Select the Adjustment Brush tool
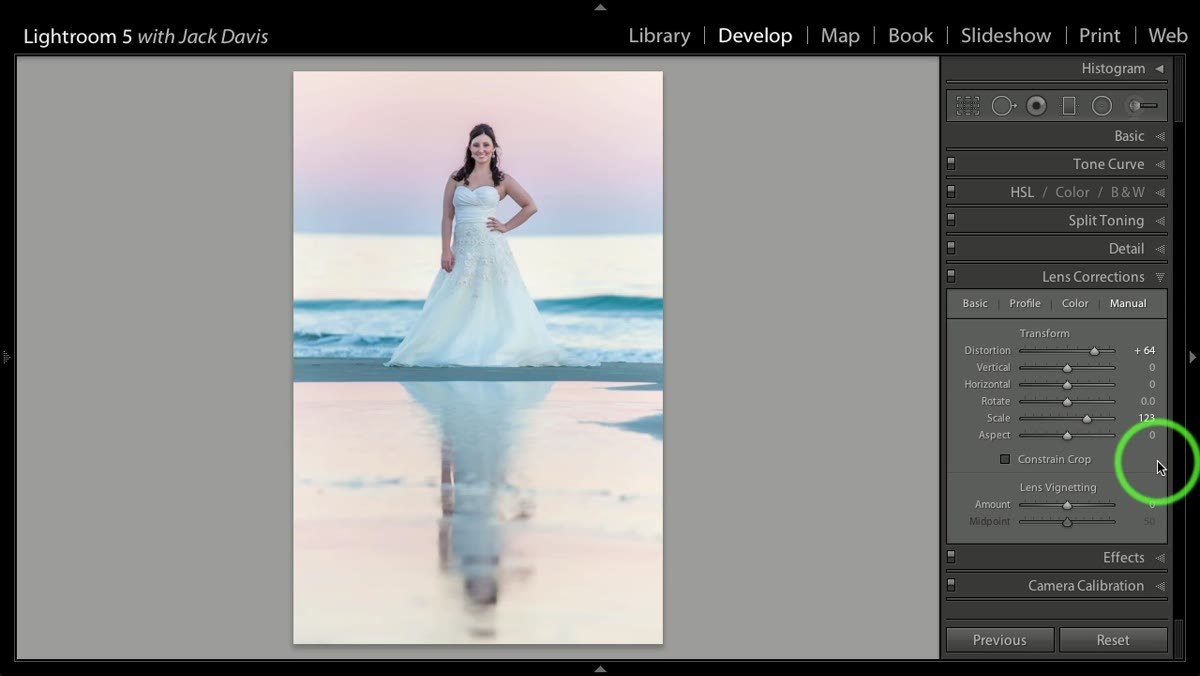This screenshot has height=676, width=1200. [x=1141, y=105]
